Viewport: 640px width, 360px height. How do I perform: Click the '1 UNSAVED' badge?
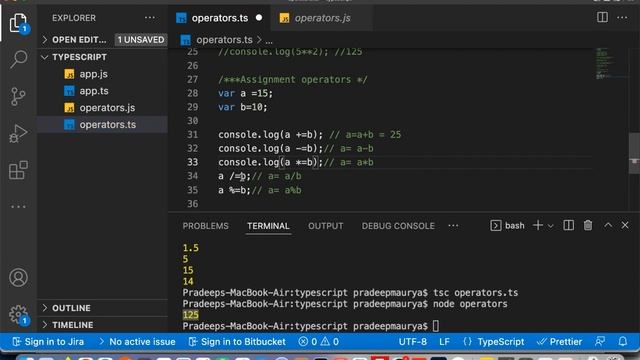[x=141, y=40]
